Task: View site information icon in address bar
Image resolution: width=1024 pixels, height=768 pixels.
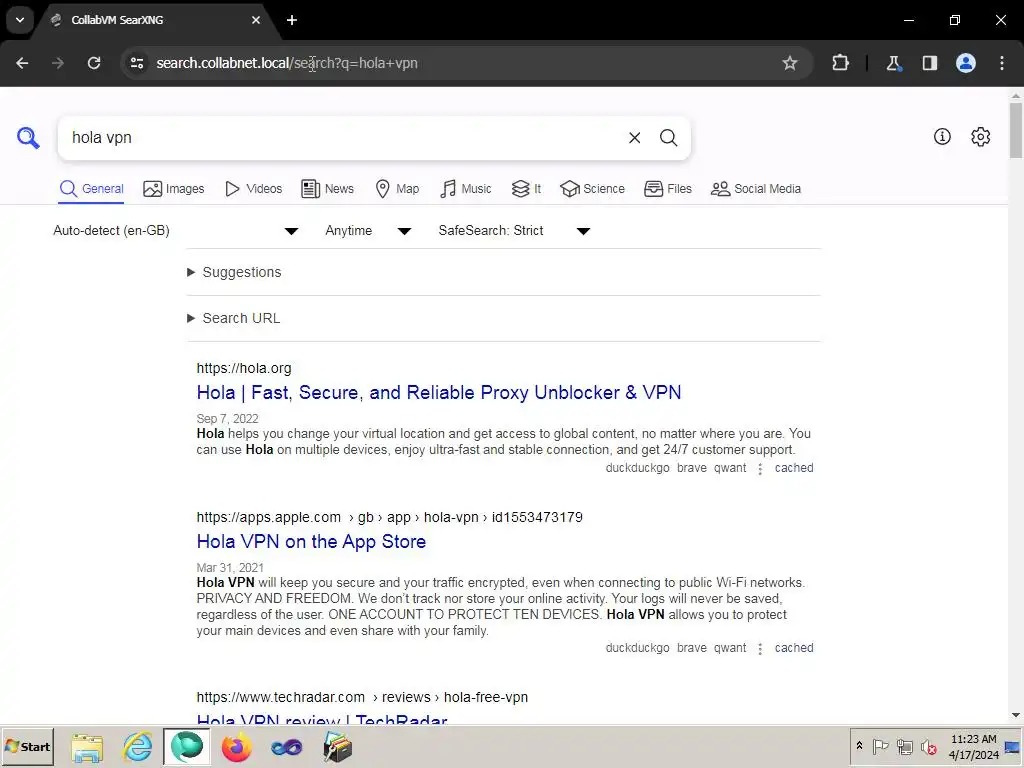Action: (137, 63)
